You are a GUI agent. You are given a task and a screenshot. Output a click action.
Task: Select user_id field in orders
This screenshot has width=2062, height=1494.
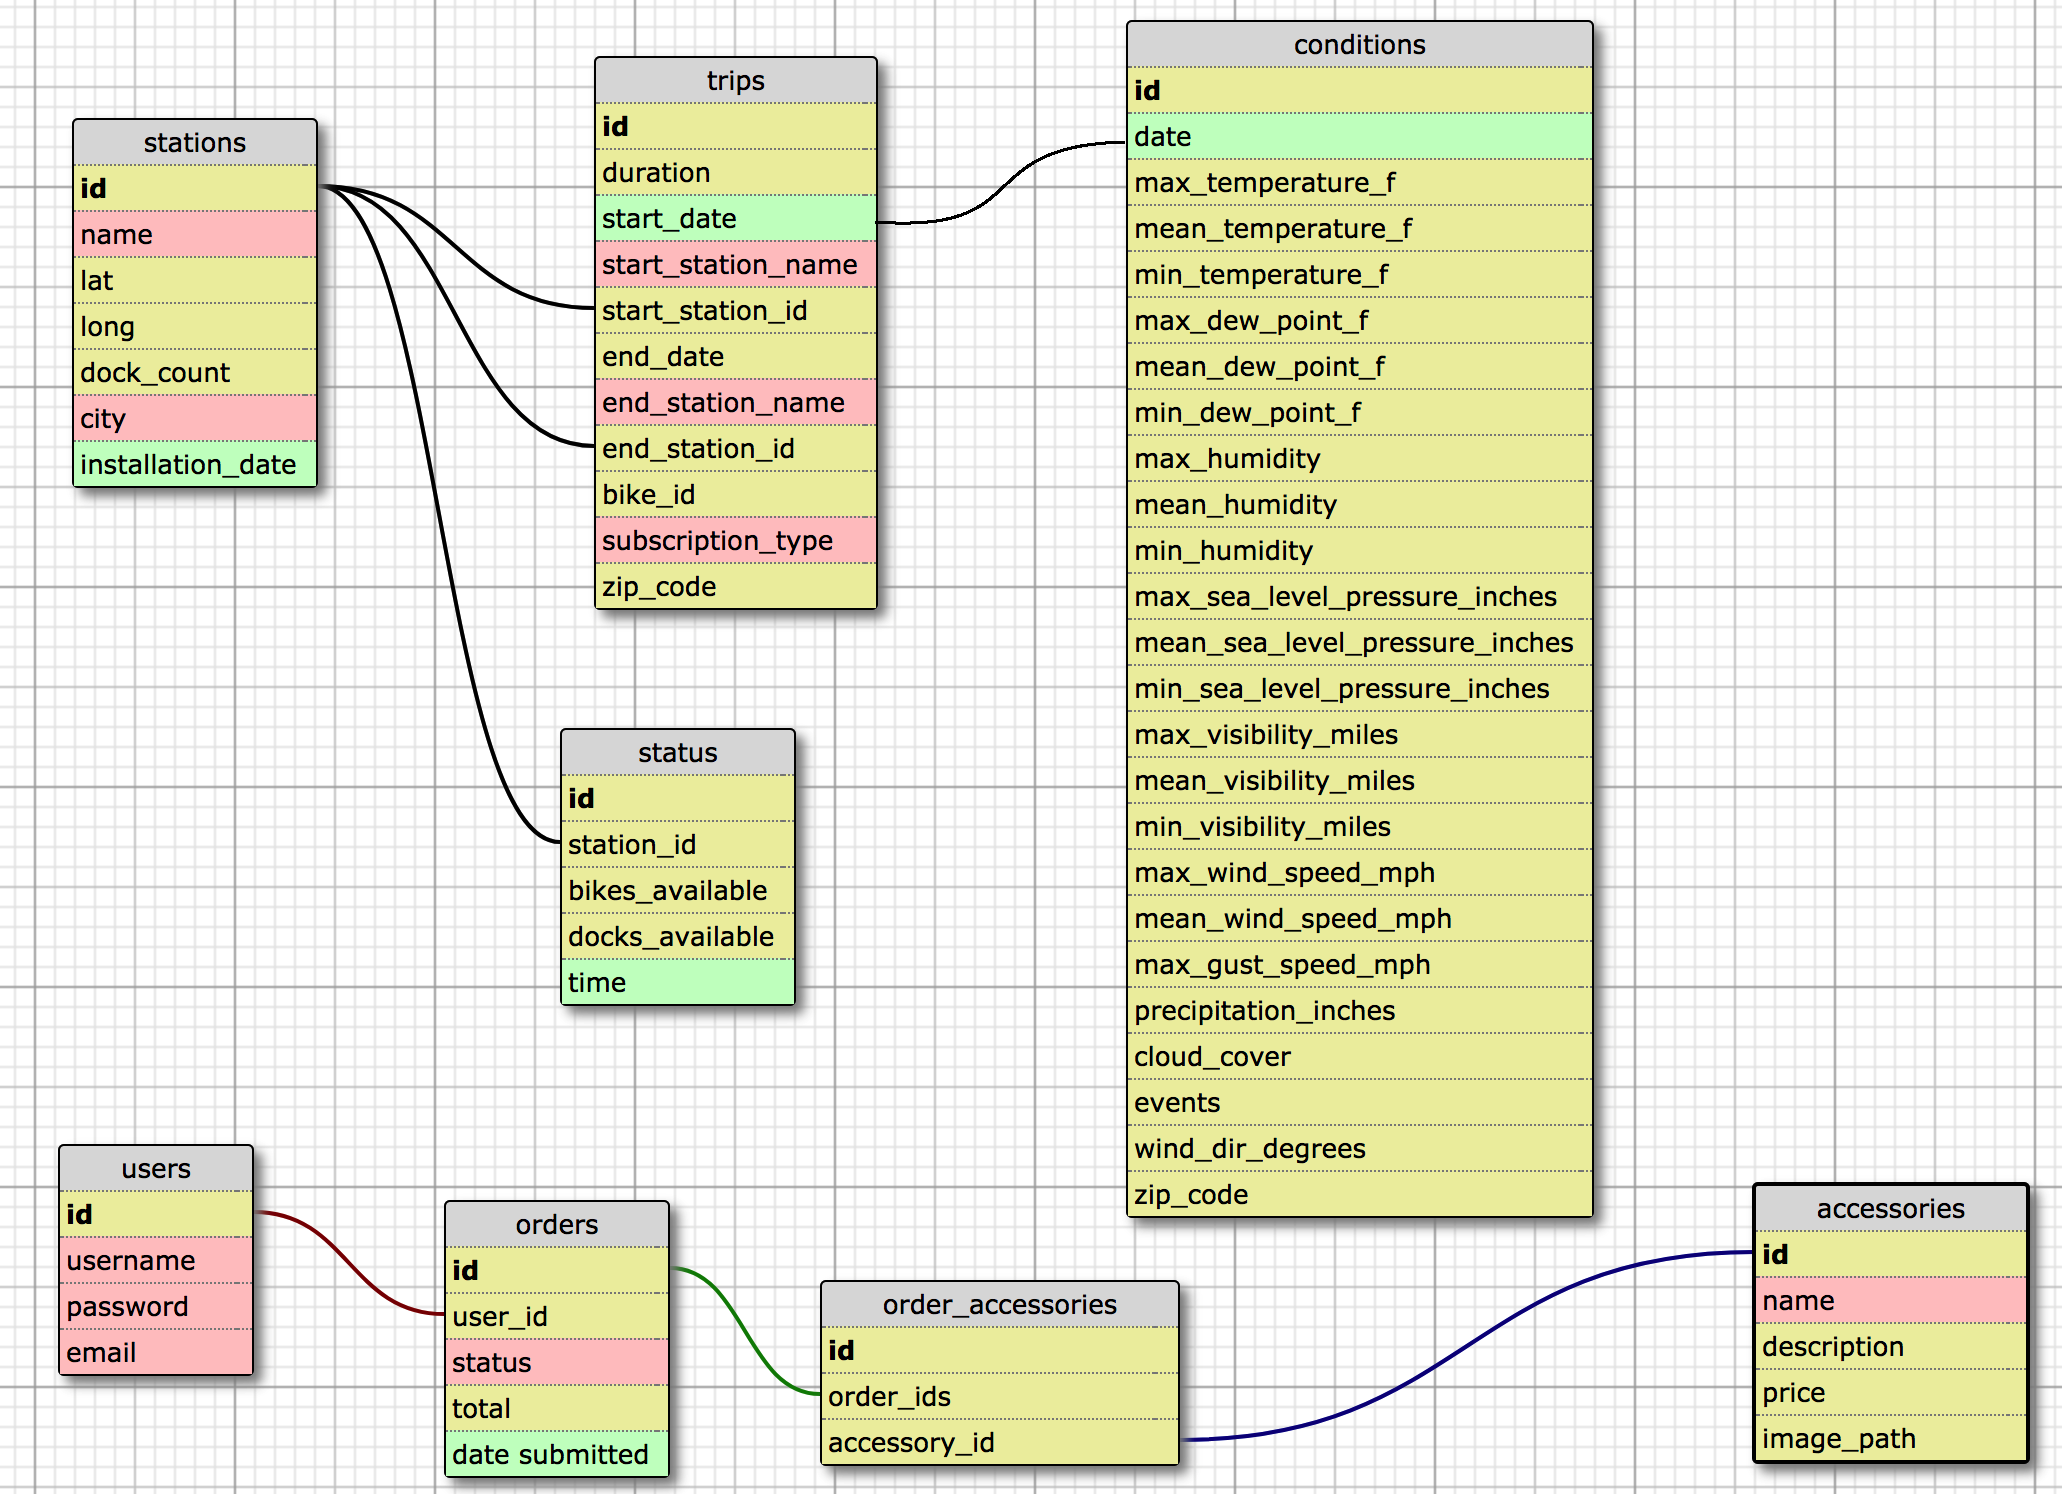pos(557,1316)
